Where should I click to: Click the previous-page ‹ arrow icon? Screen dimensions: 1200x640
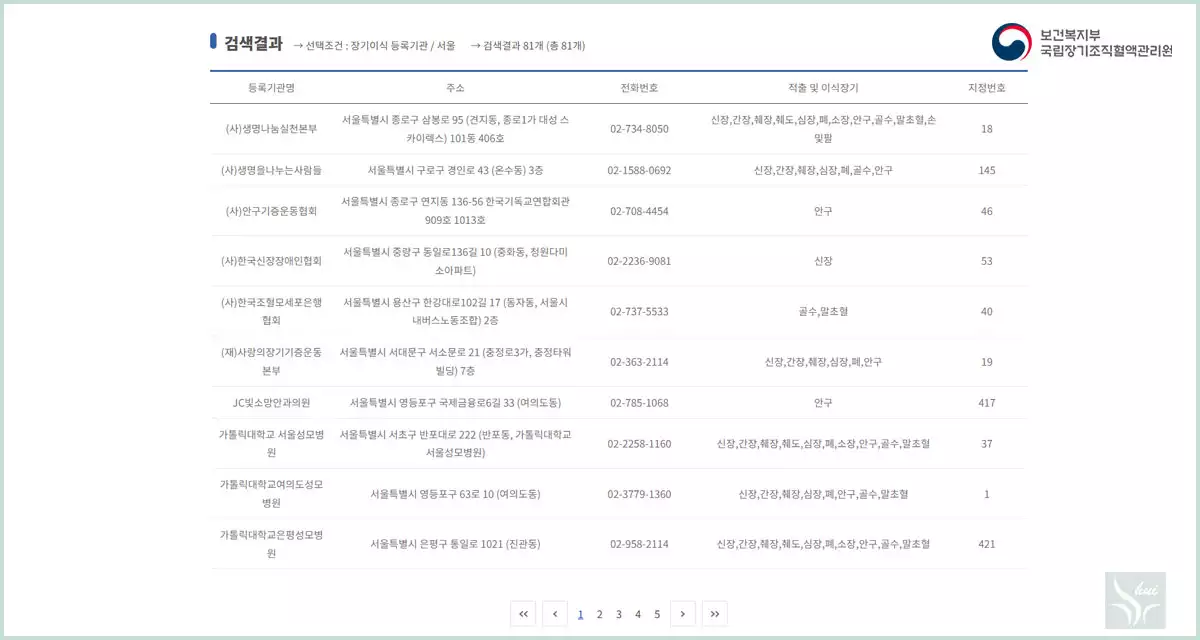[555, 614]
